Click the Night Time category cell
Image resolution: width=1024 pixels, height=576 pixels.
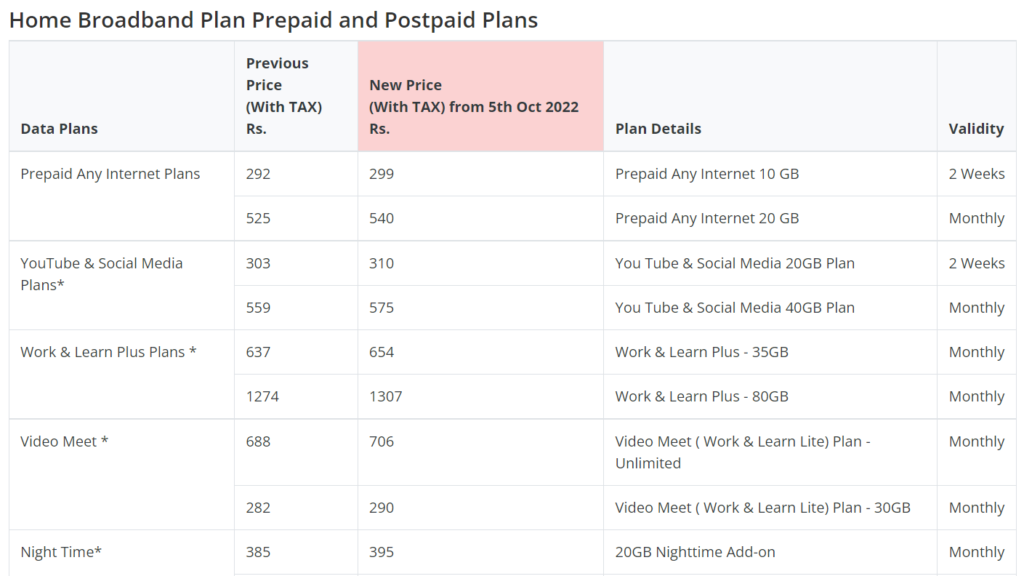pos(121,552)
